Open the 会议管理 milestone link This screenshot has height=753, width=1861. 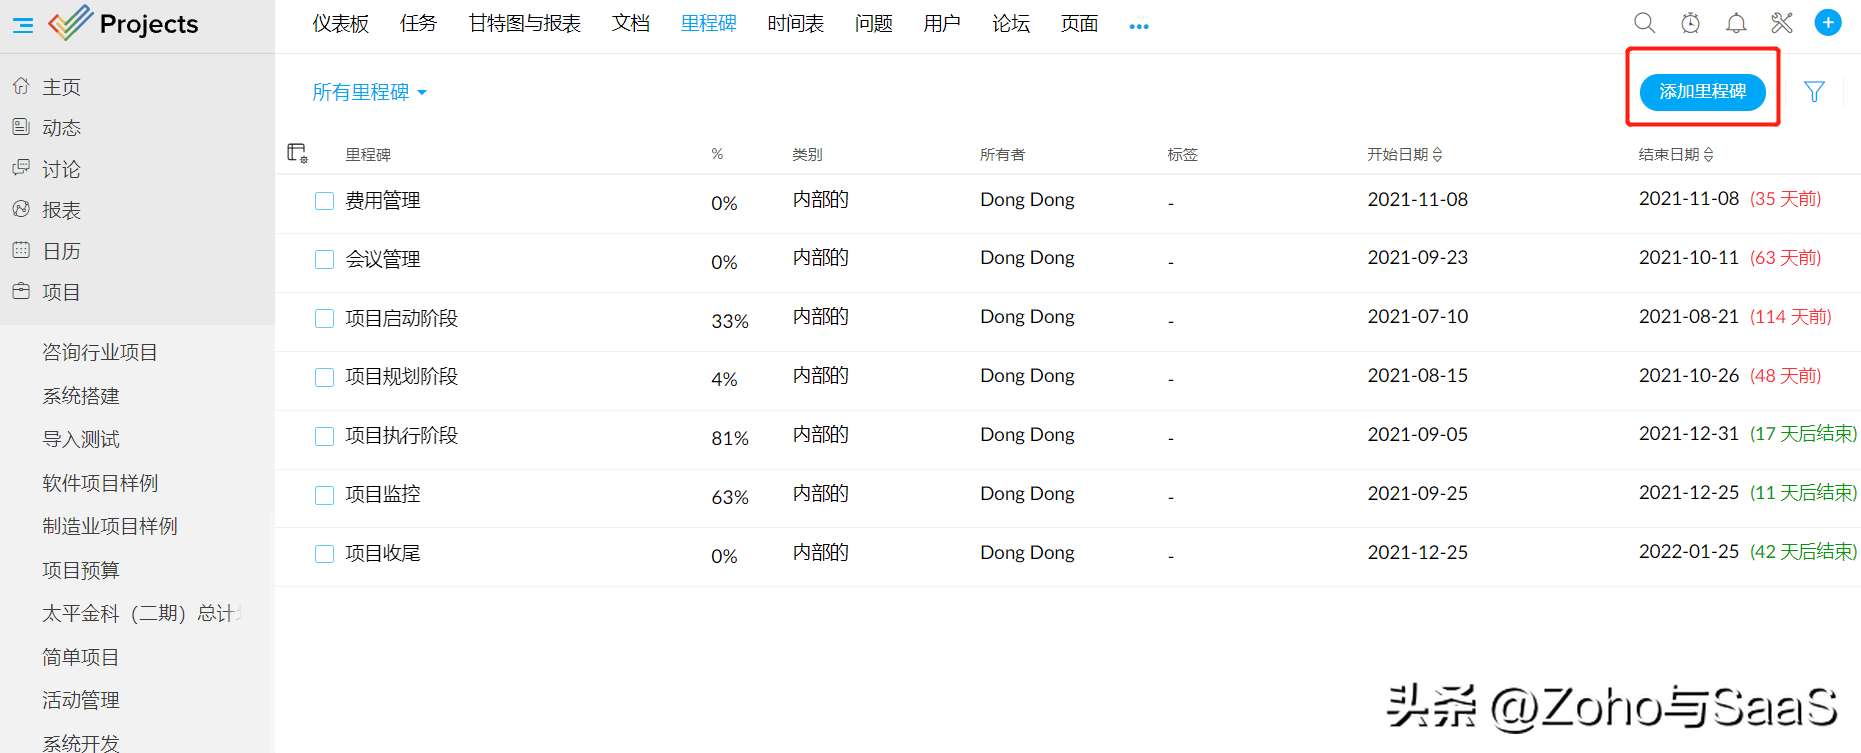click(x=383, y=260)
